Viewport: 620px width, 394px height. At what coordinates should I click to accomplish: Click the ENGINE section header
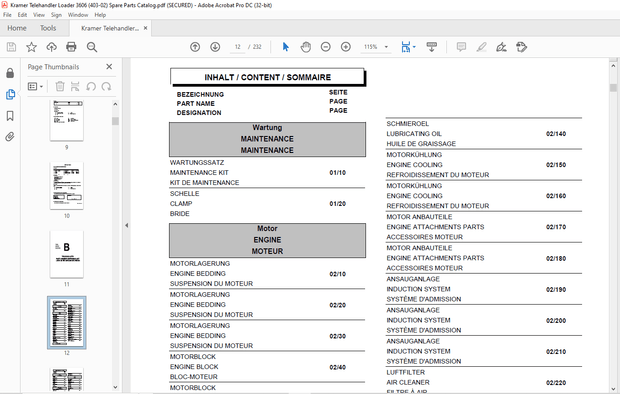pyautogui.click(x=267, y=240)
